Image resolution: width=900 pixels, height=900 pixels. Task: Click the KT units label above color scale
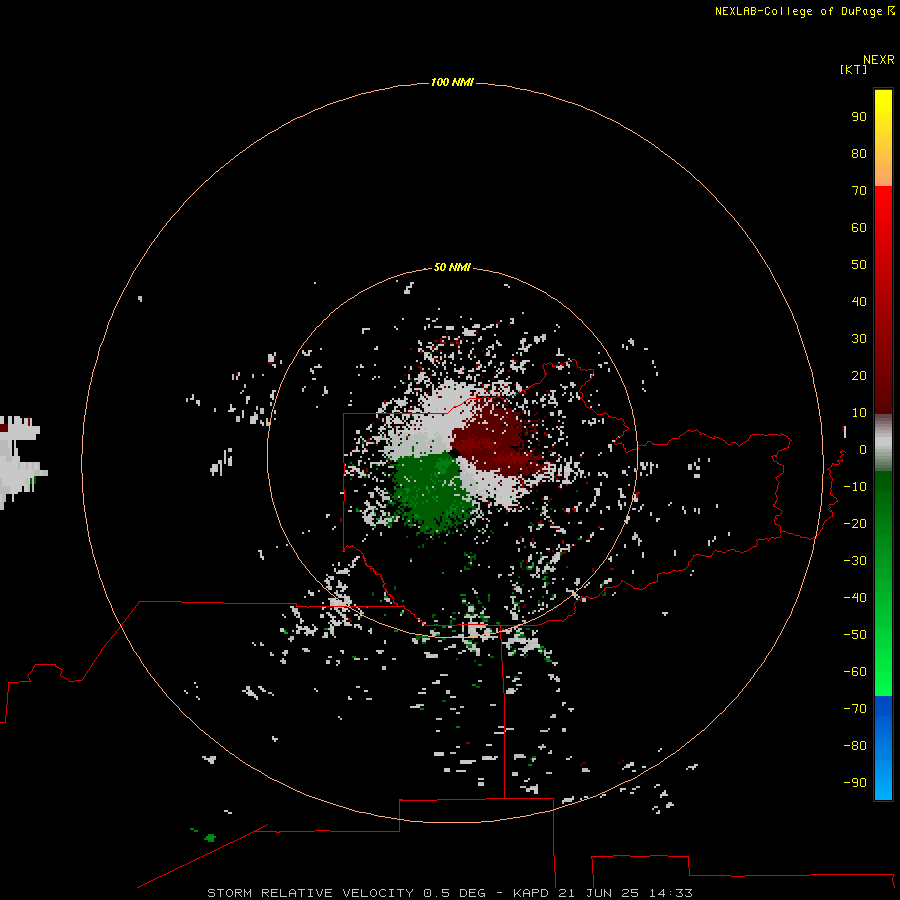(853, 69)
